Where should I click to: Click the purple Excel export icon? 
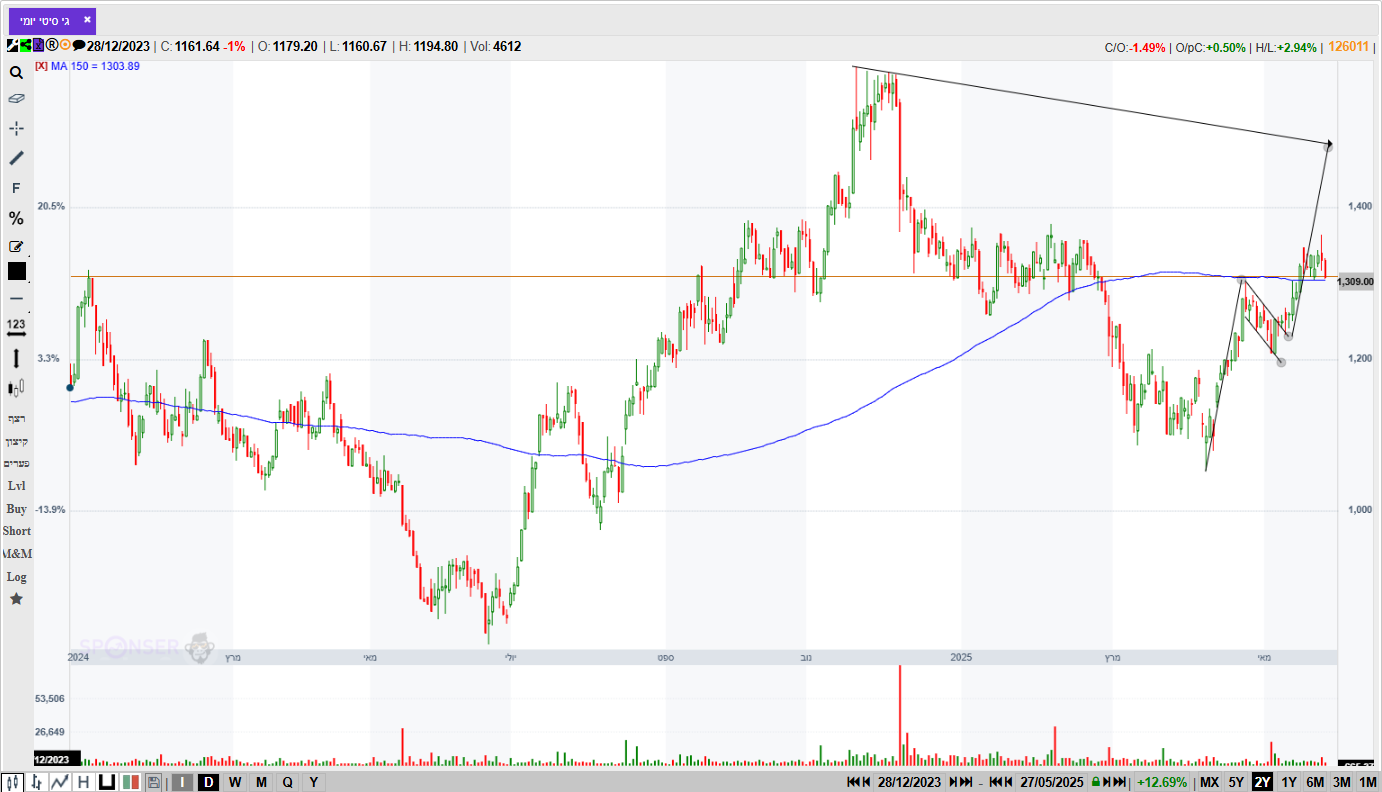38,46
